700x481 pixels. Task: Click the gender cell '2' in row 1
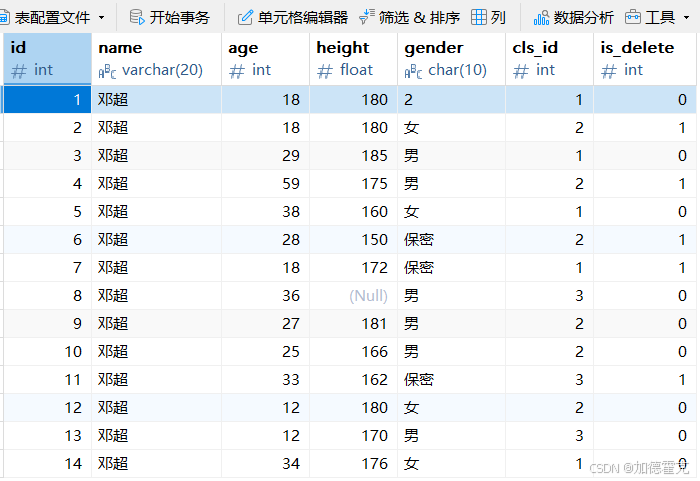451,100
